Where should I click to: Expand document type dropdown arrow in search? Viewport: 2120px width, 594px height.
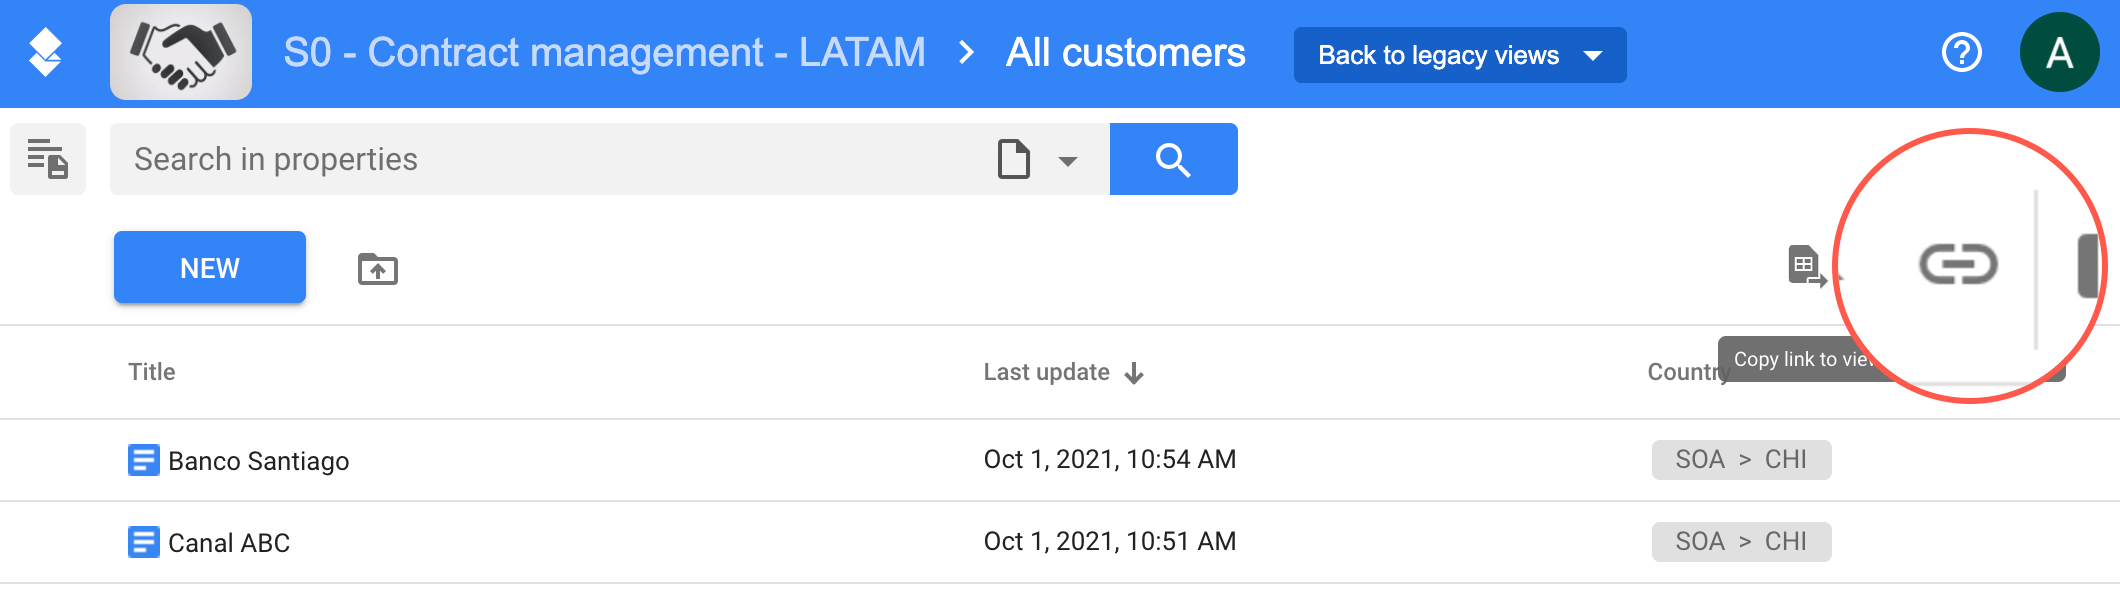[1068, 161]
